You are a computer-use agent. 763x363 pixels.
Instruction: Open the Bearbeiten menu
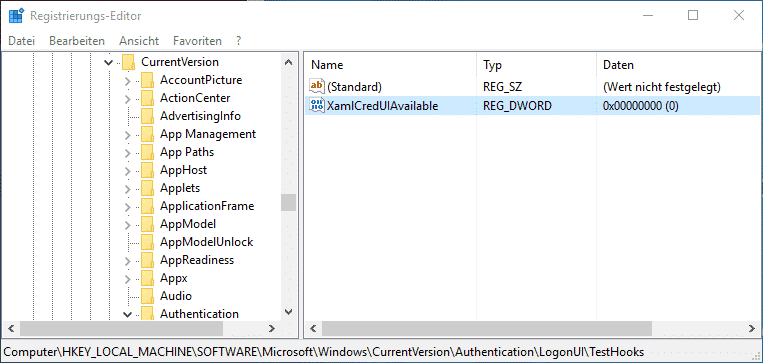(x=77, y=41)
